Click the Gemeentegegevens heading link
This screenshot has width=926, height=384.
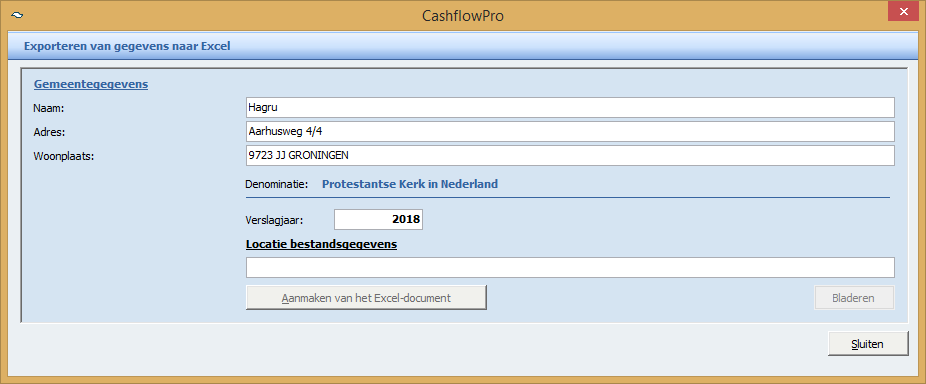pos(91,84)
